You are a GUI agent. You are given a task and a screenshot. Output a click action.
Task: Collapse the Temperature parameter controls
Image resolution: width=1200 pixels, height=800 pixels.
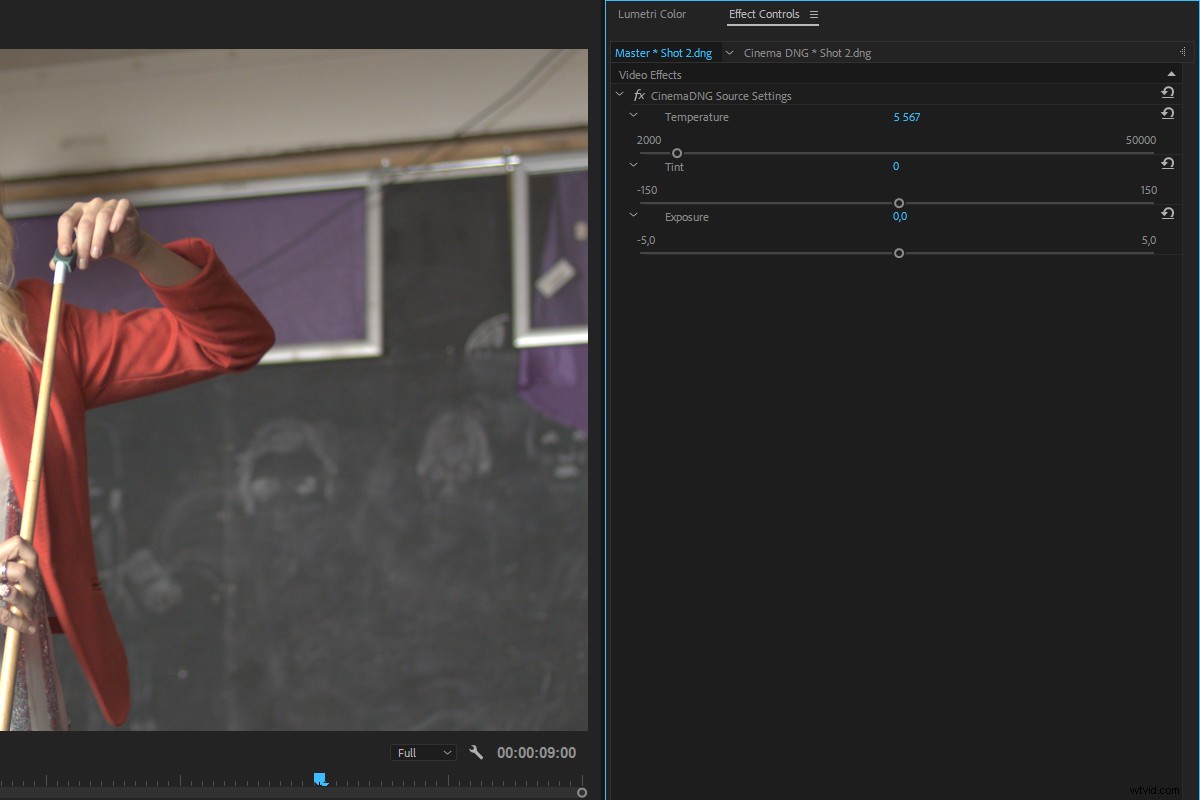coord(633,115)
